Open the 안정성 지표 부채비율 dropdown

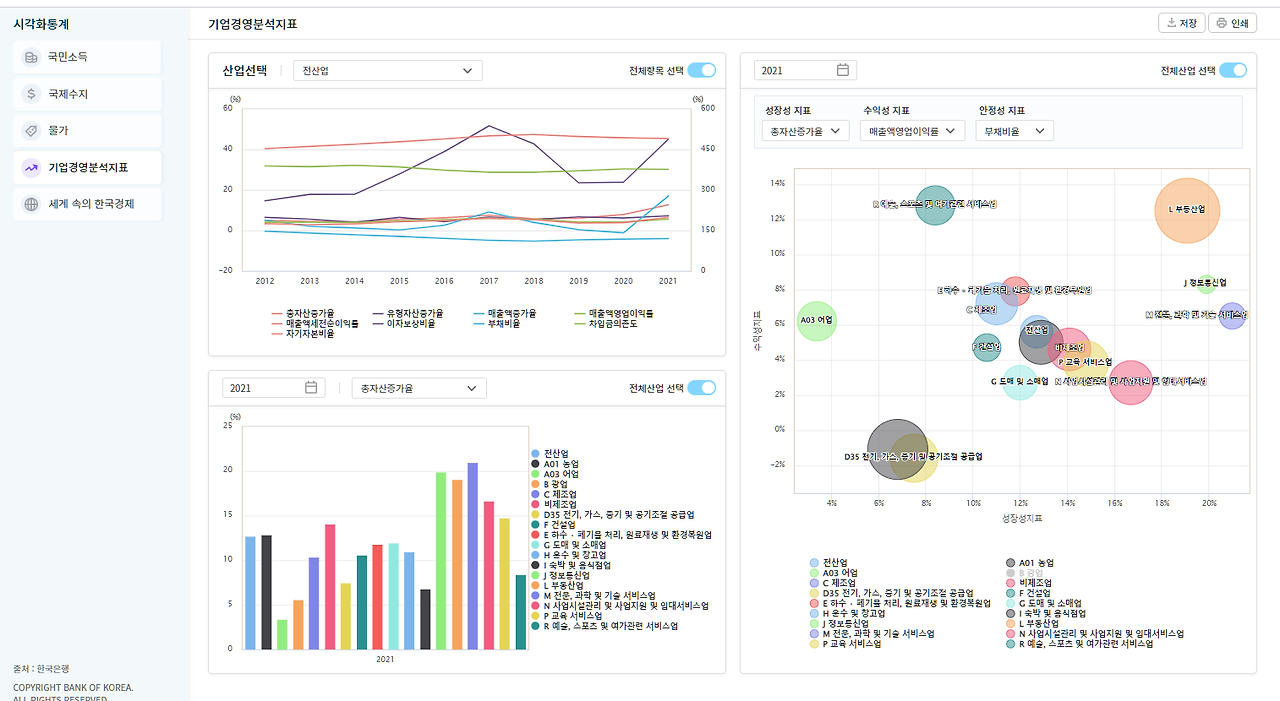click(1014, 131)
